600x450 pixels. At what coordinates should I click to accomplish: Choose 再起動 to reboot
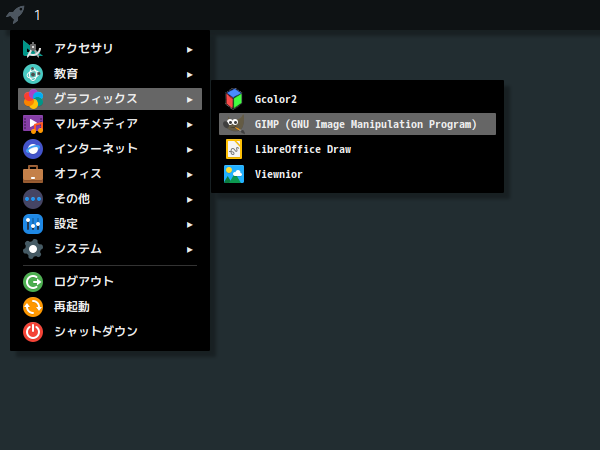pos(110,307)
